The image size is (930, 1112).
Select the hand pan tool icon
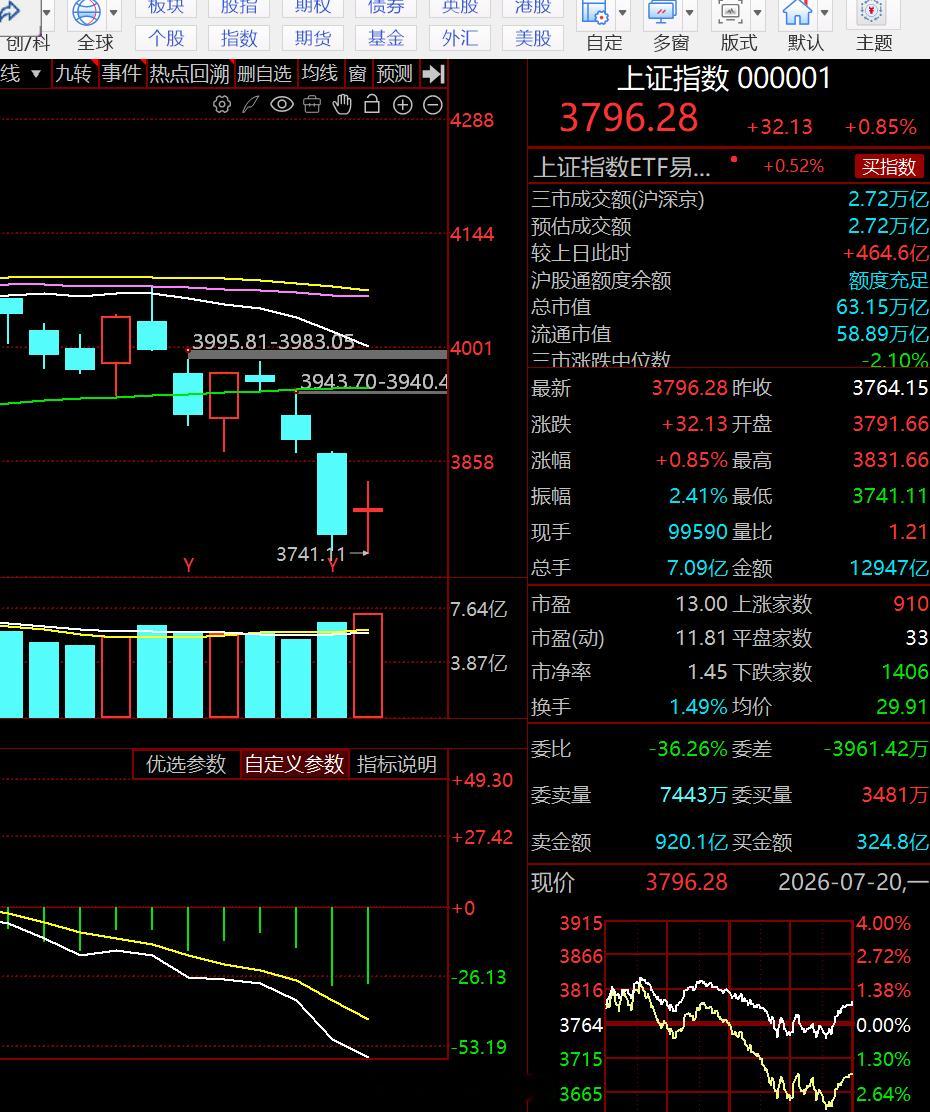click(342, 104)
